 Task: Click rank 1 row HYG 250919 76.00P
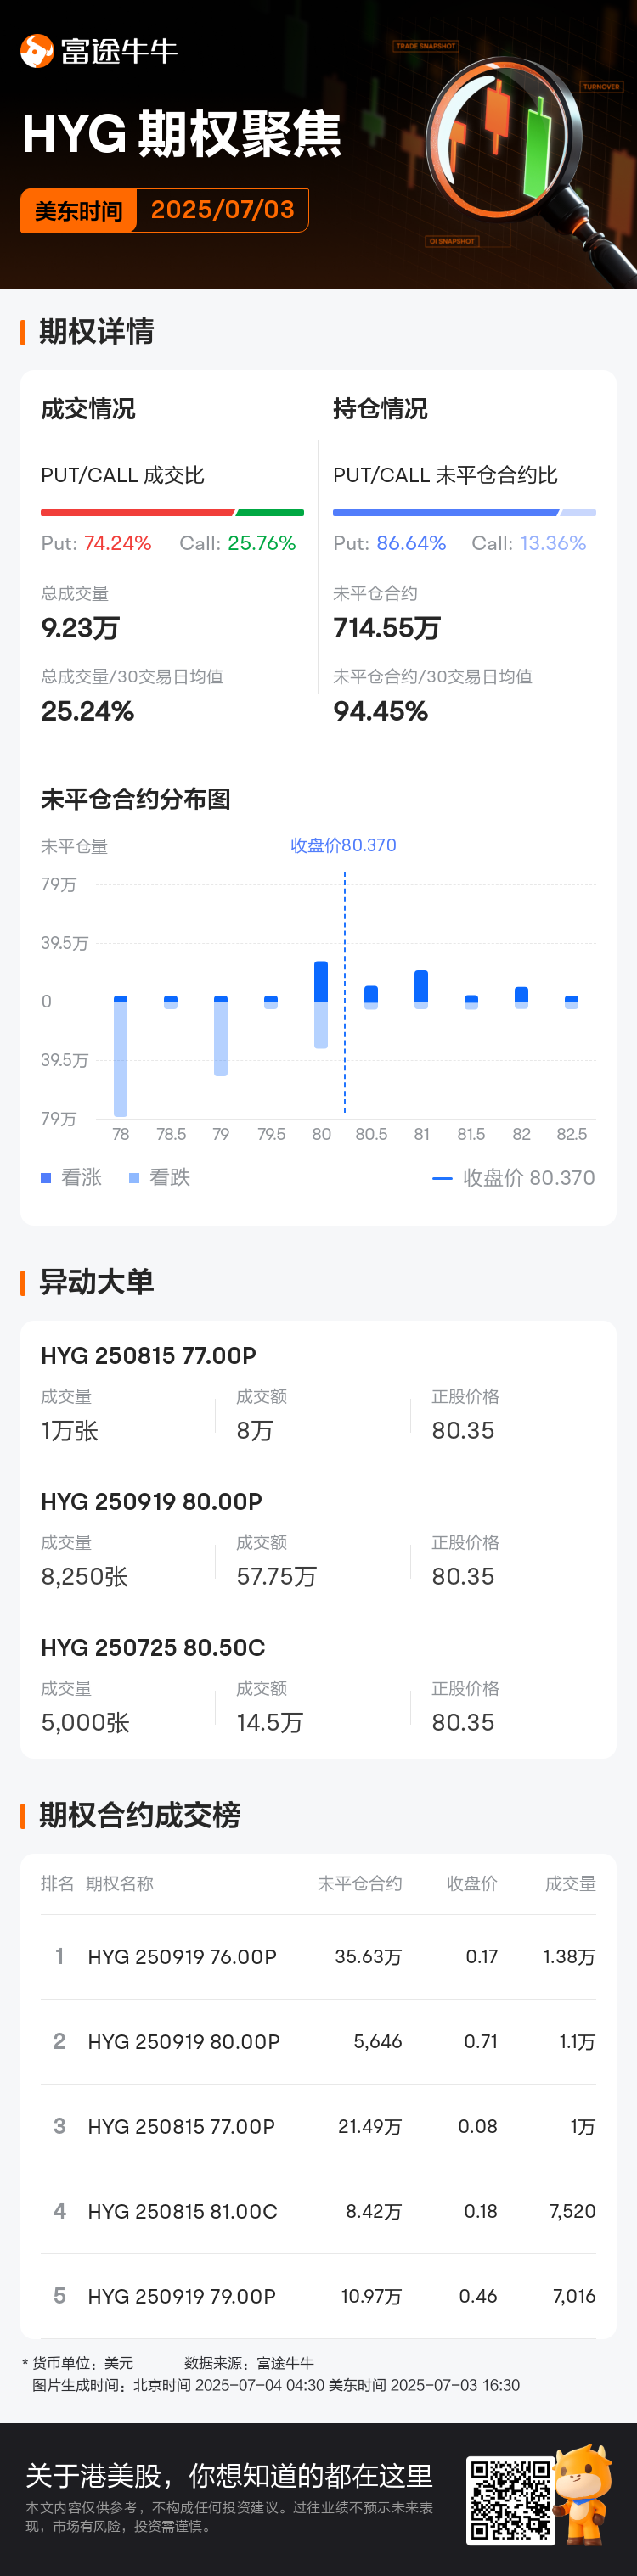pyautogui.click(x=318, y=1957)
